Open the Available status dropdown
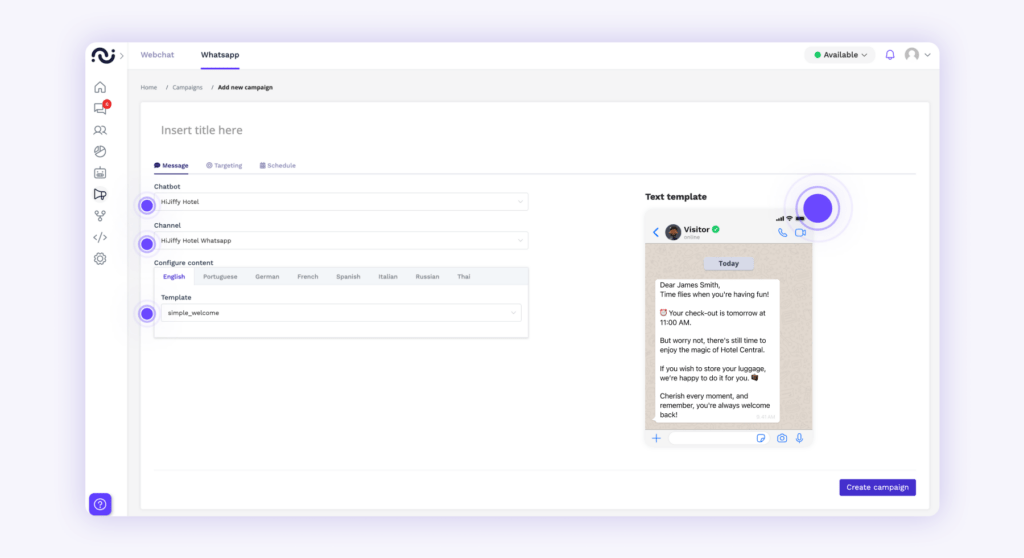The image size is (1024, 558). coord(840,55)
